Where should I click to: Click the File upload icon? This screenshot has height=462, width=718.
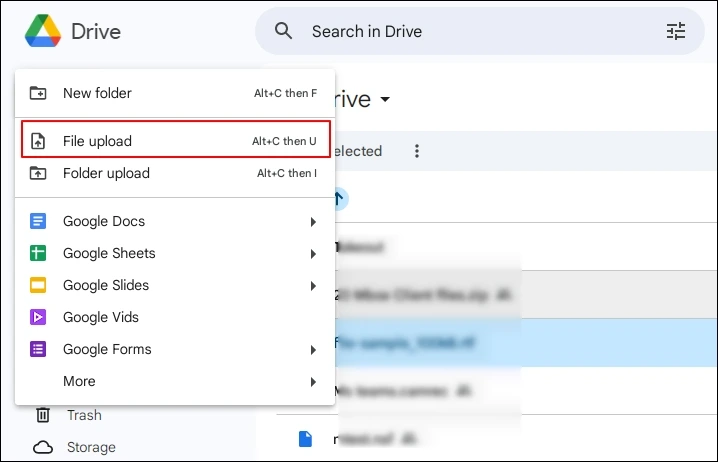coord(38,141)
